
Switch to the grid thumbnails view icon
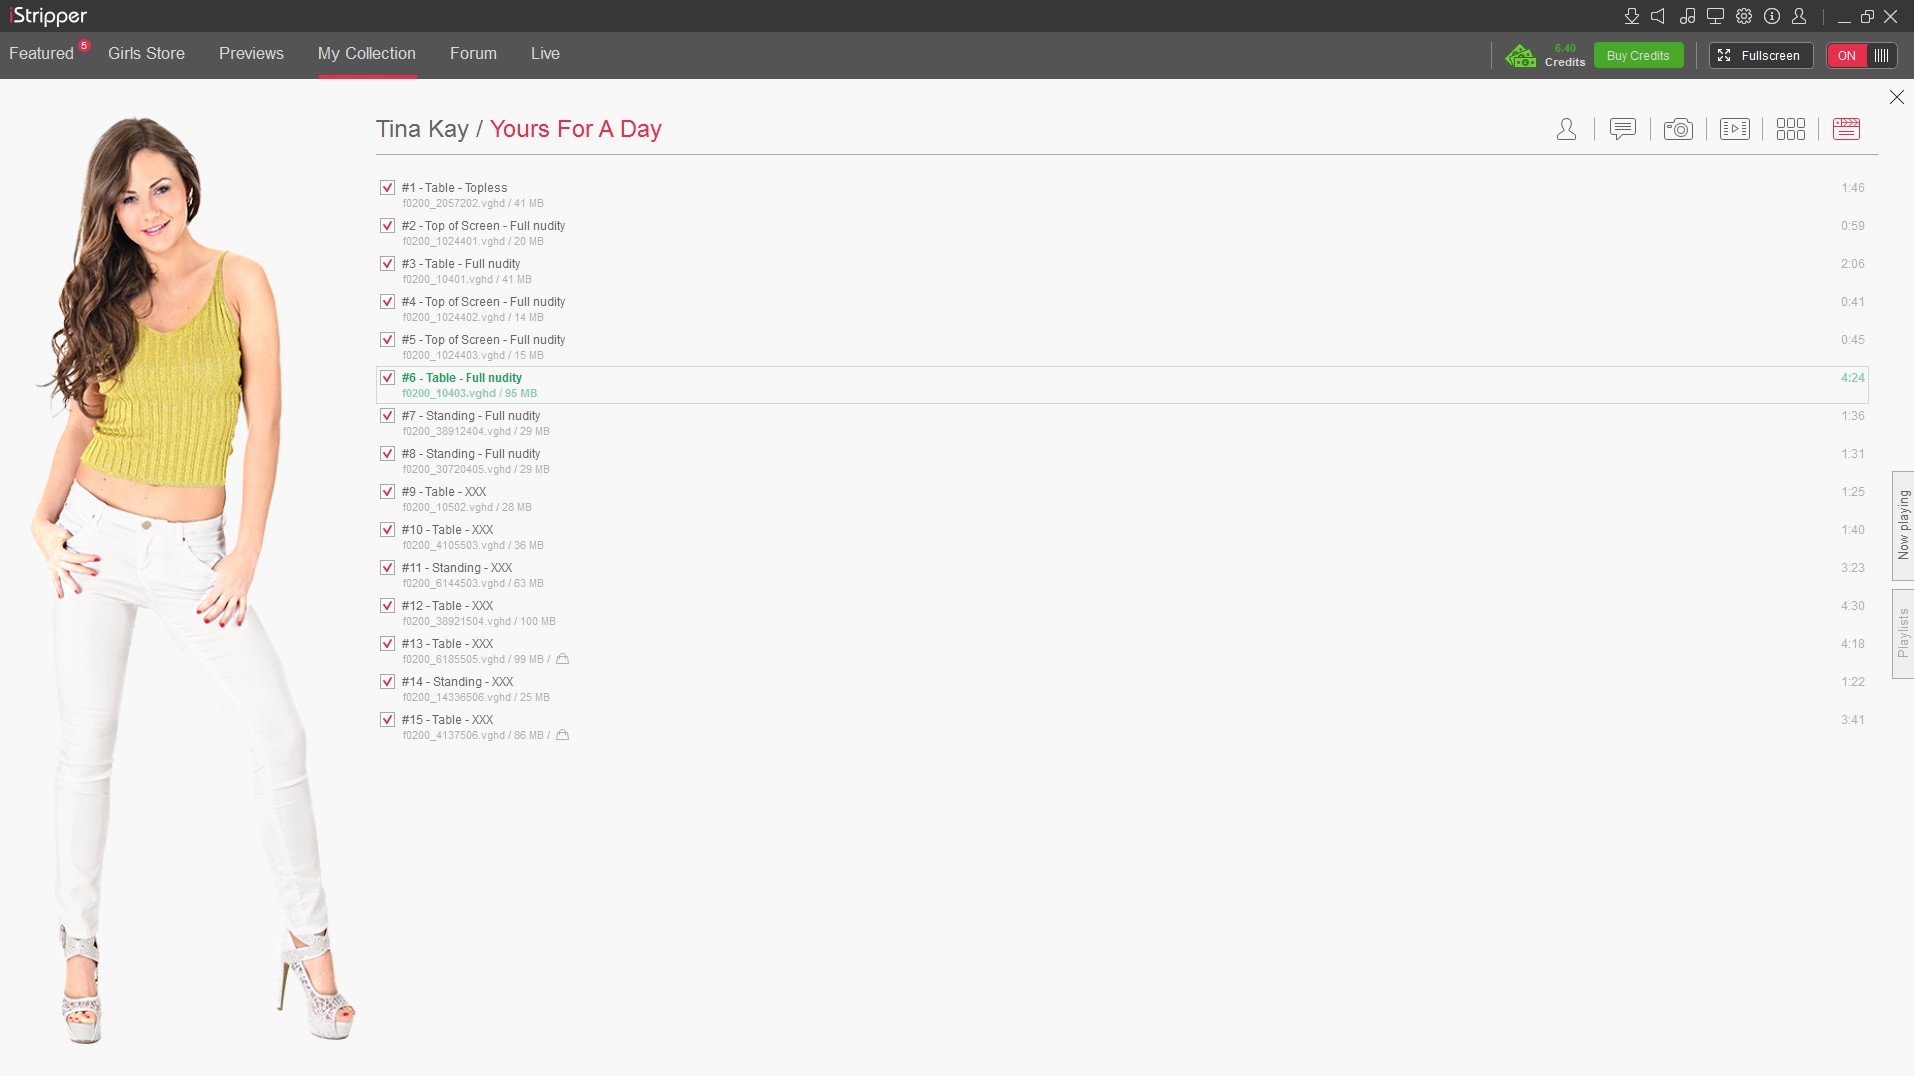point(1790,129)
